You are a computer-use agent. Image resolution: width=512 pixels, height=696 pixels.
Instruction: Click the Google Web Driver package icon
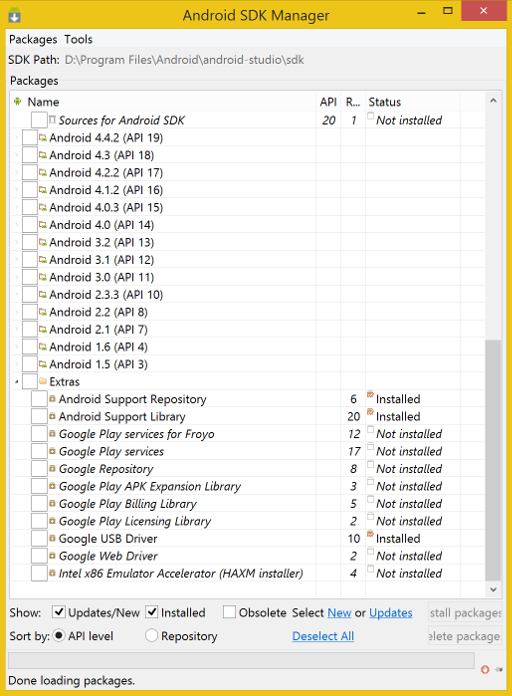52,555
